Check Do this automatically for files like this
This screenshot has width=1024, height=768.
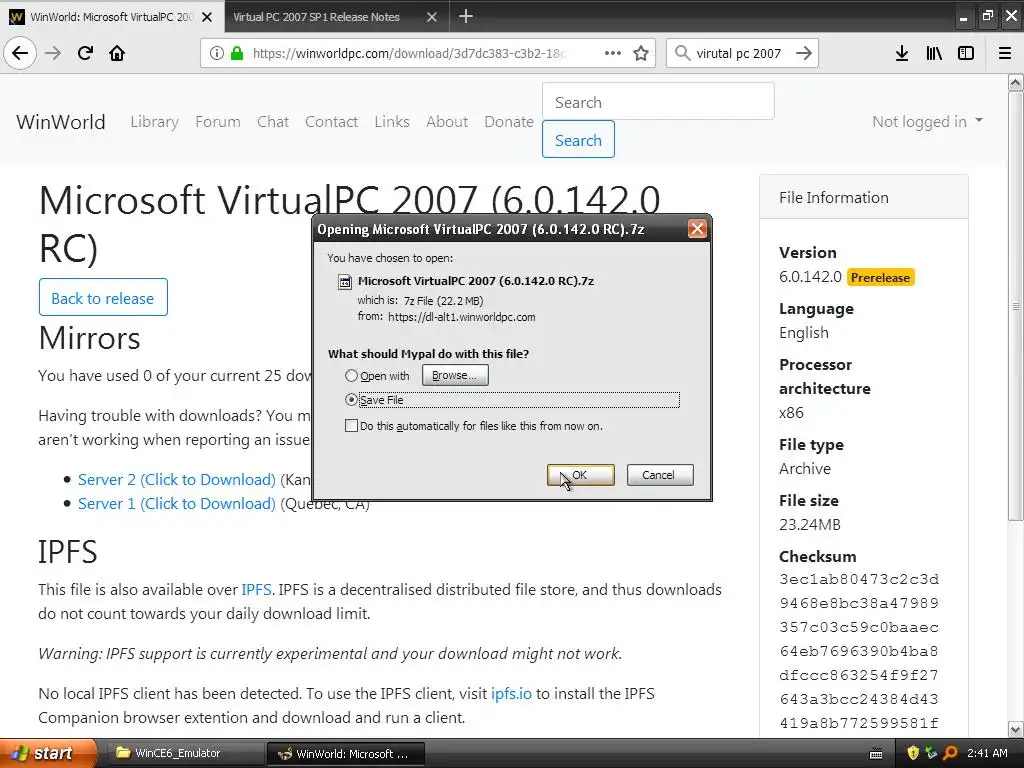tap(351, 426)
